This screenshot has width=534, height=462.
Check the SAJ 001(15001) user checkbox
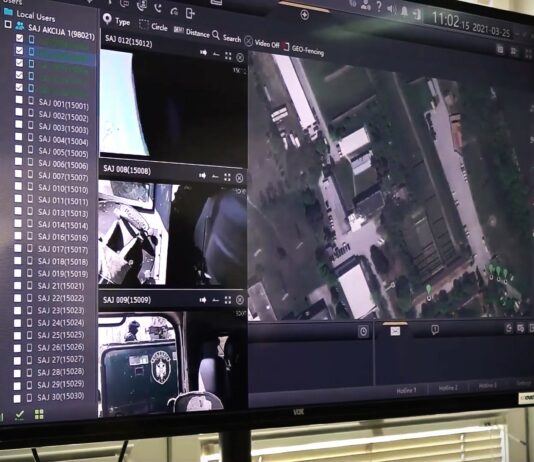(19, 100)
